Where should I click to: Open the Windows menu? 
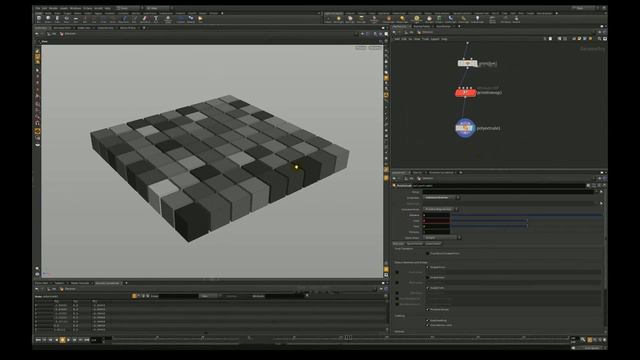coord(76,8)
